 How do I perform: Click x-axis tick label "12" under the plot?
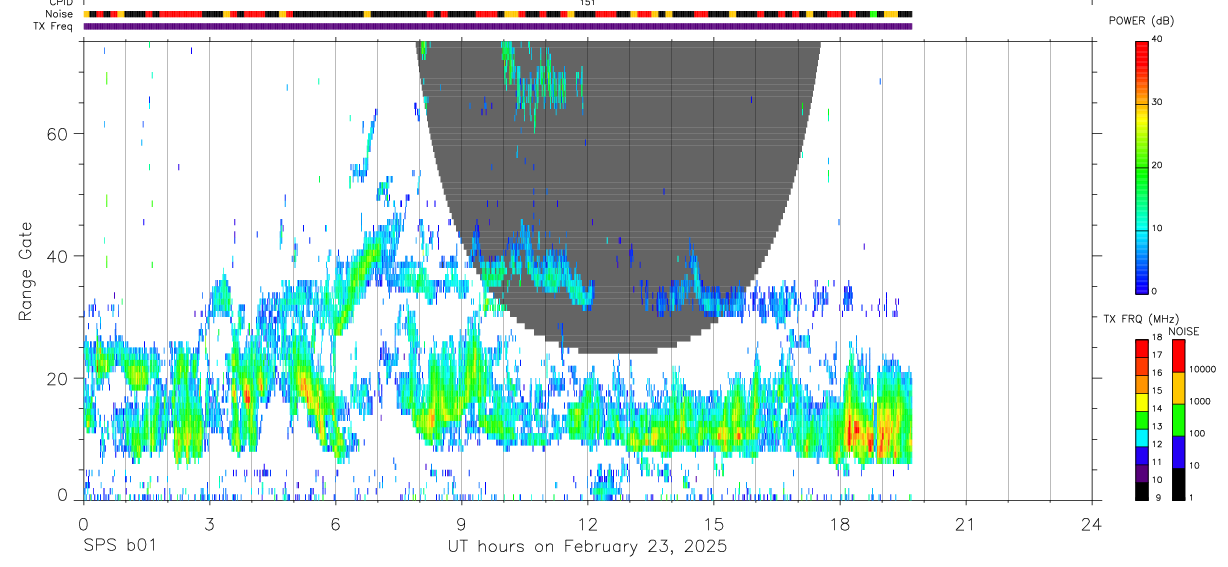pos(588,523)
